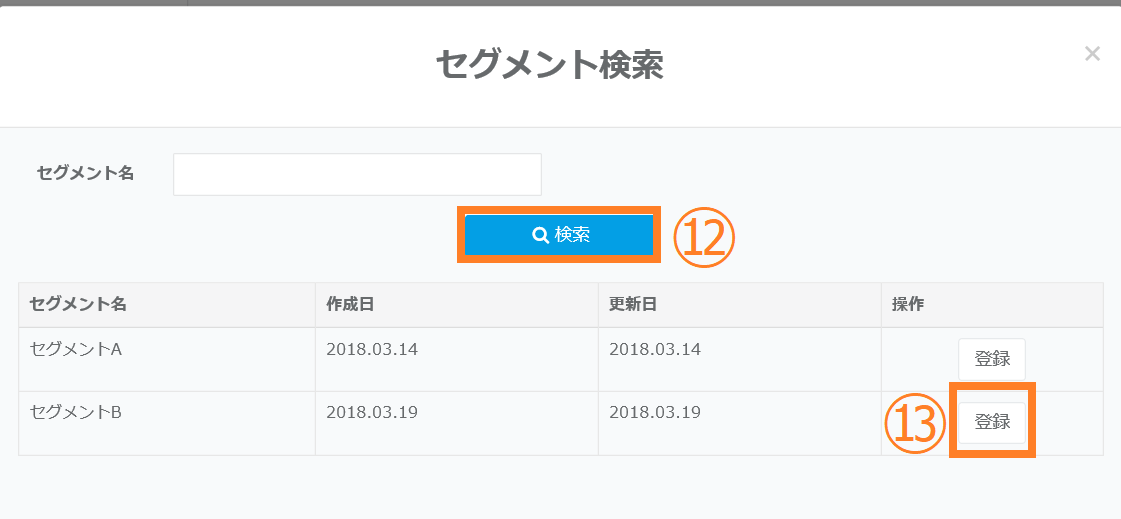Click the 作成日 column header
This screenshot has height=519, width=1121.
[x=350, y=304]
